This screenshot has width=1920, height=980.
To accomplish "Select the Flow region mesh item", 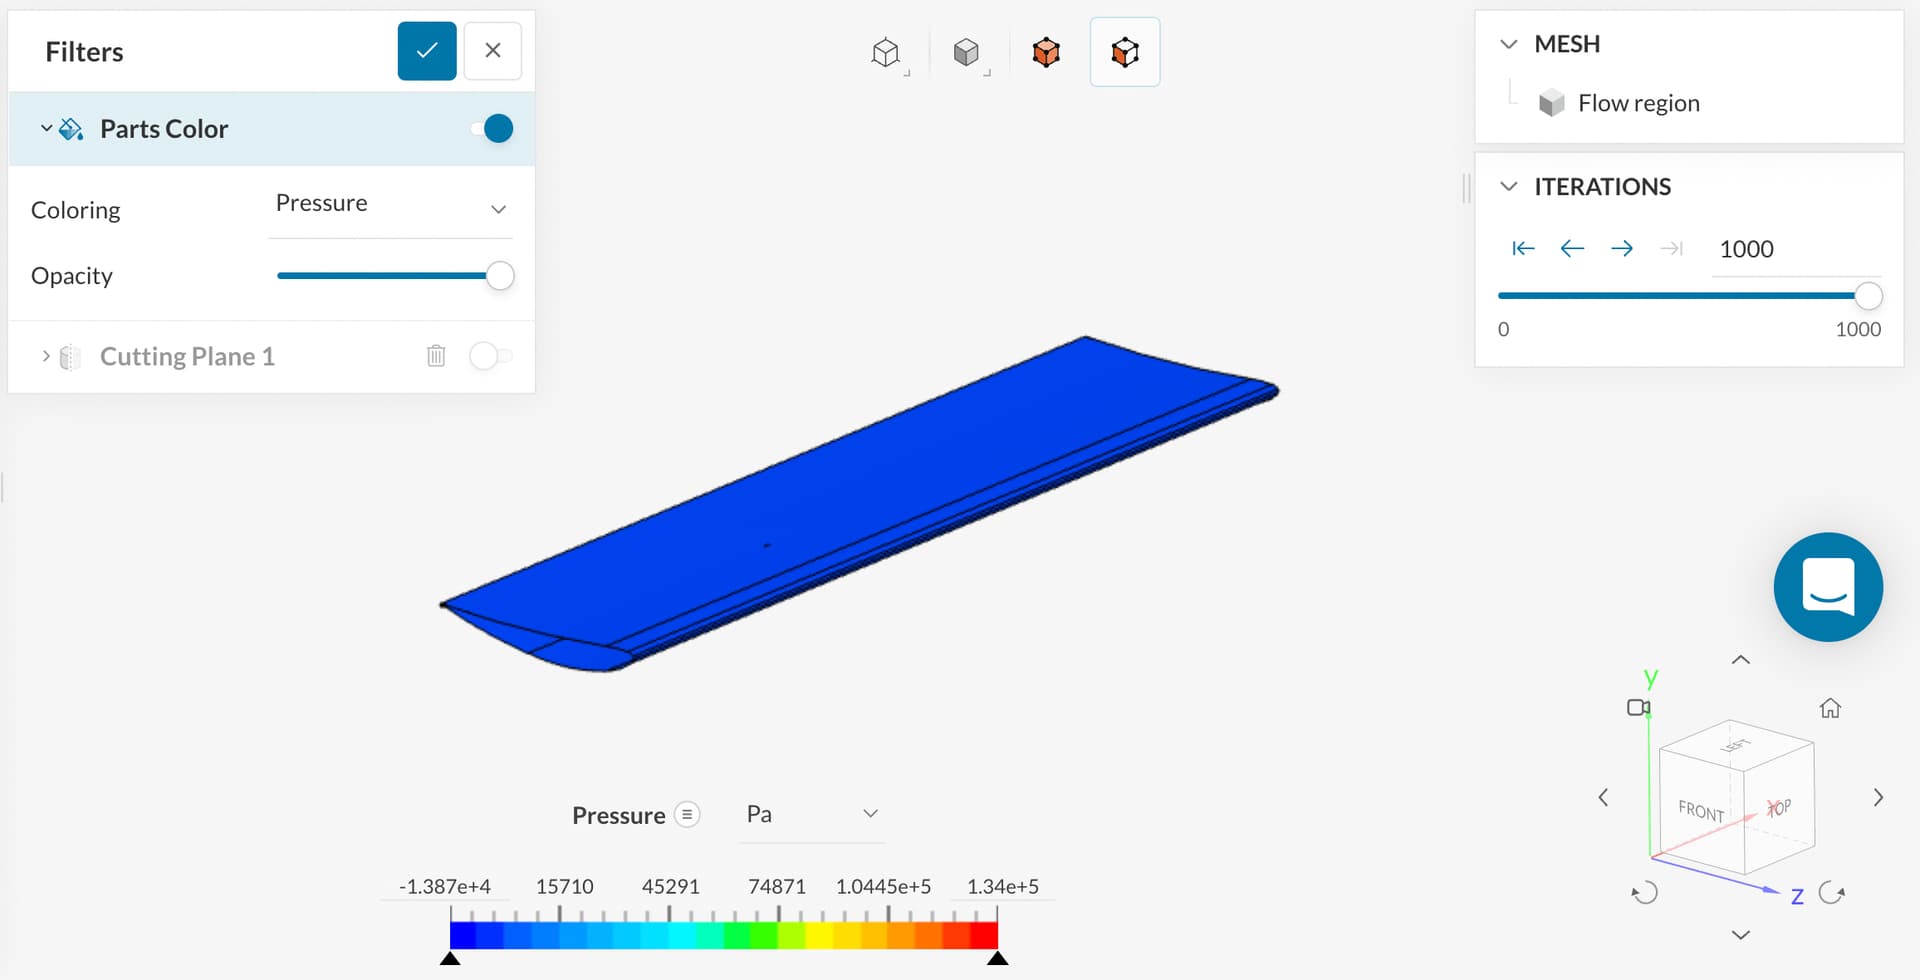I will tap(1638, 103).
